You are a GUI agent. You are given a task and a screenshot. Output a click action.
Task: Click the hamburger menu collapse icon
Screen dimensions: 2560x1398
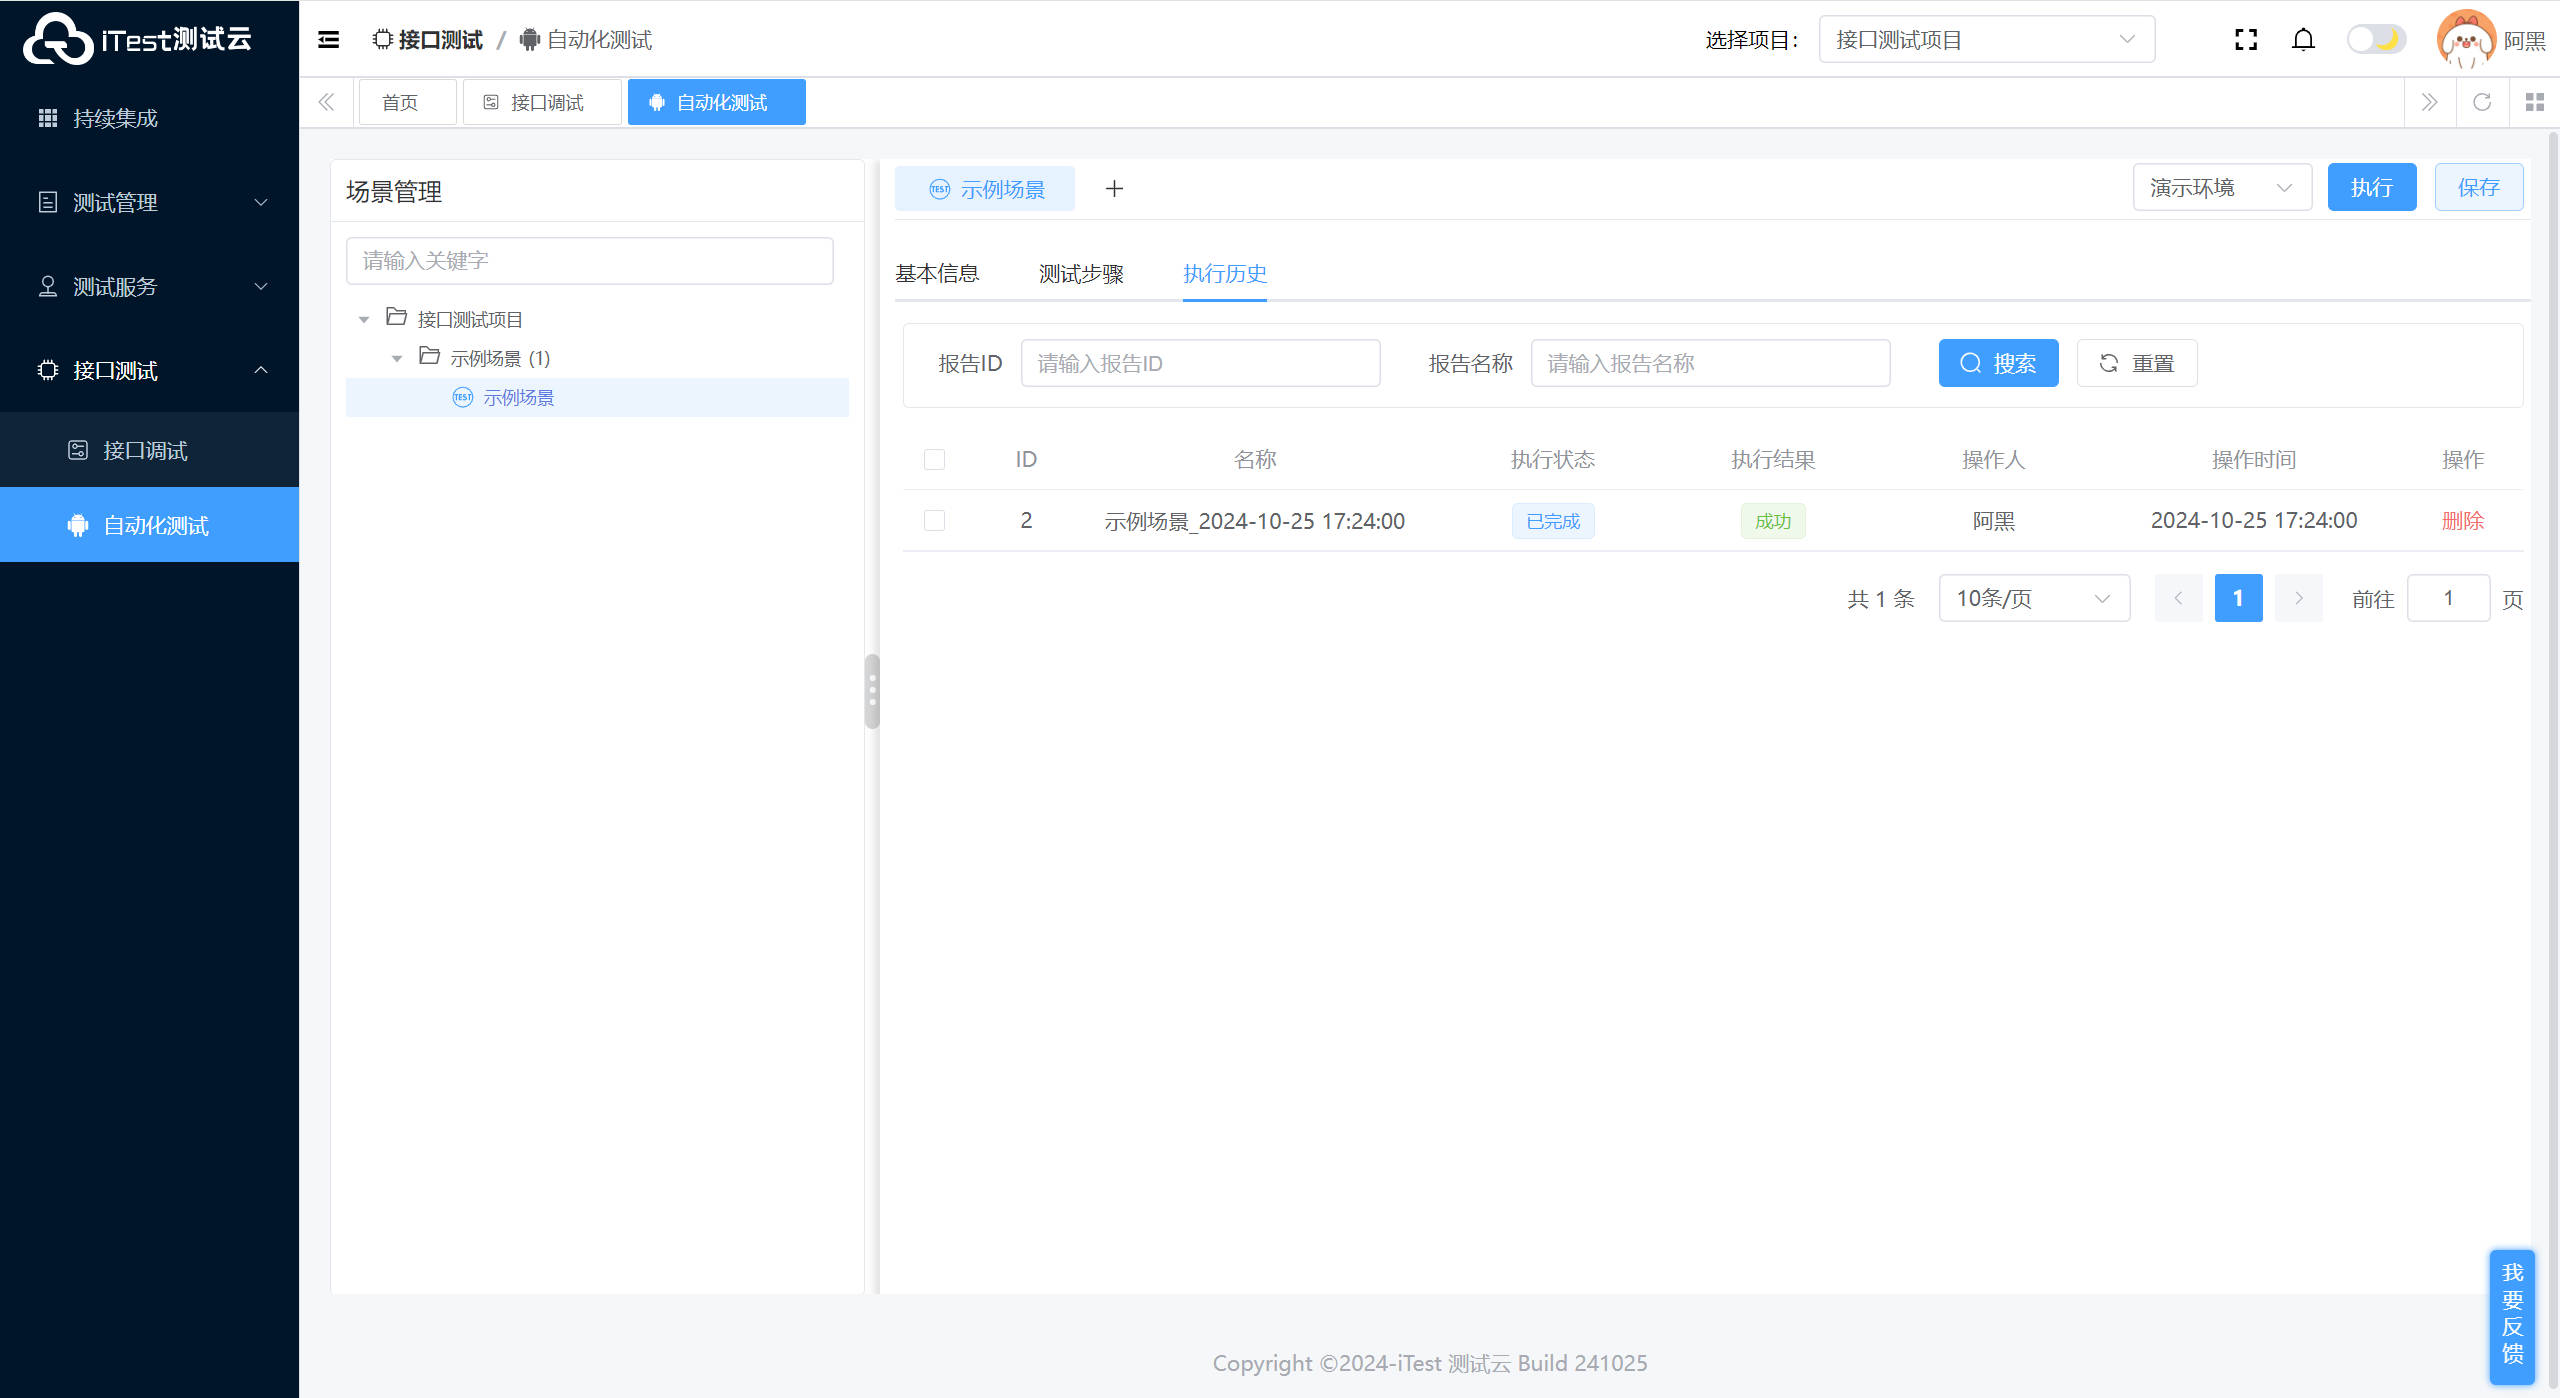(x=328, y=40)
